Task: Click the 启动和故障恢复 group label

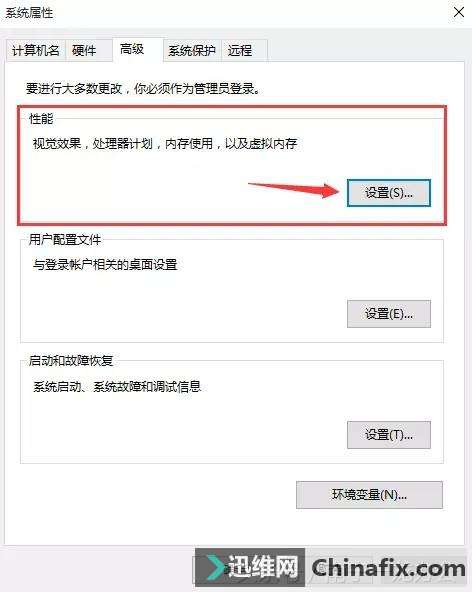Action: (x=71, y=361)
